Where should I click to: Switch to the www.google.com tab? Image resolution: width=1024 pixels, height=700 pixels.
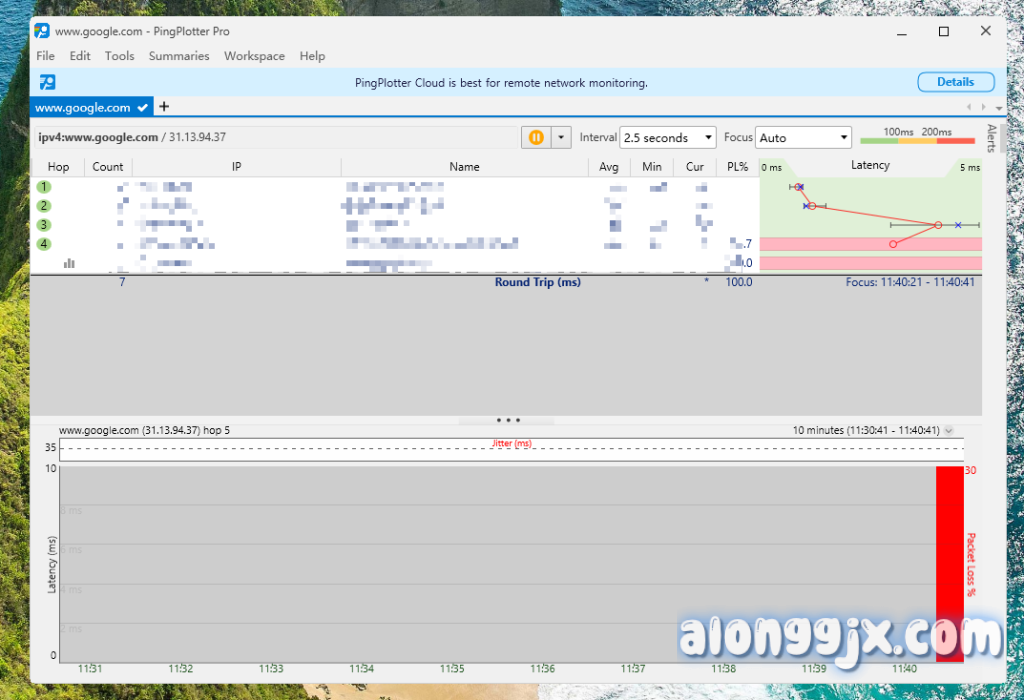pos(83,107)
